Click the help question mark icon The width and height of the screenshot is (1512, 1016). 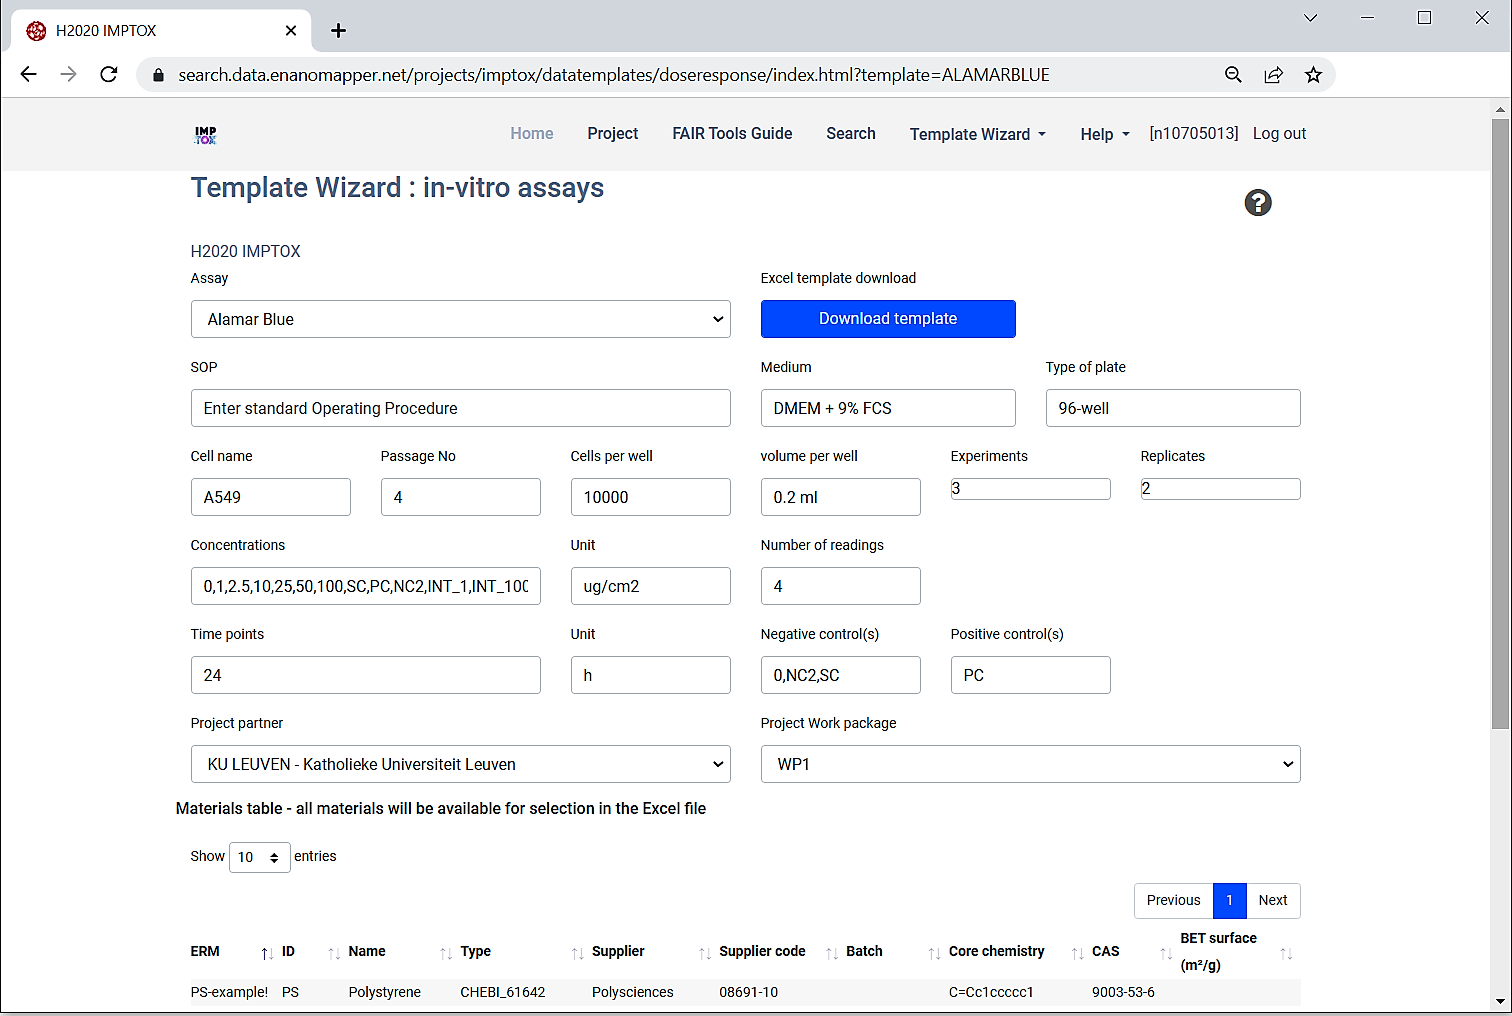[1257, 203]
